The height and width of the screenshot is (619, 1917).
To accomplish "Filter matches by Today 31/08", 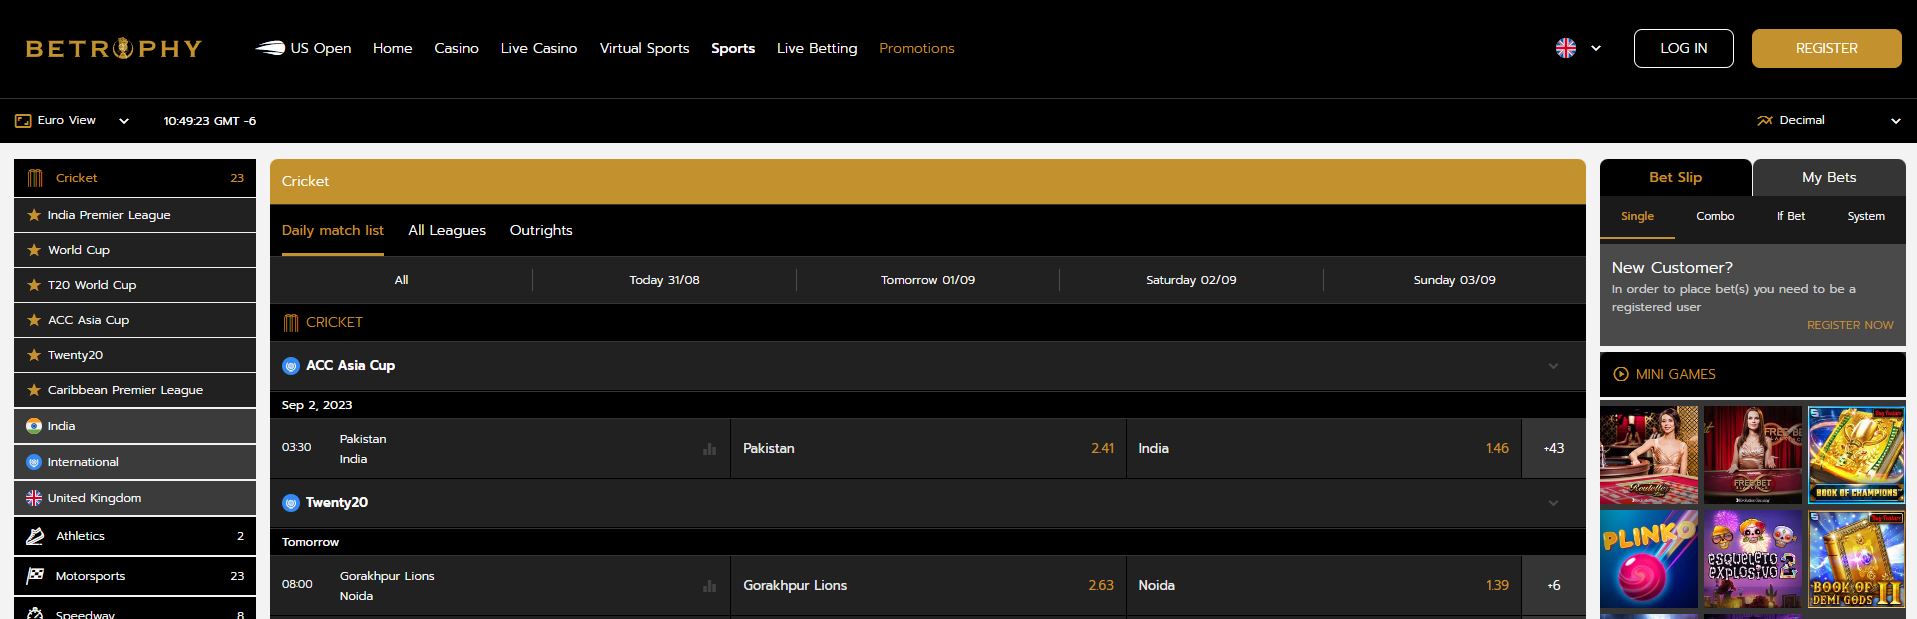I will (x=665, y=280).
